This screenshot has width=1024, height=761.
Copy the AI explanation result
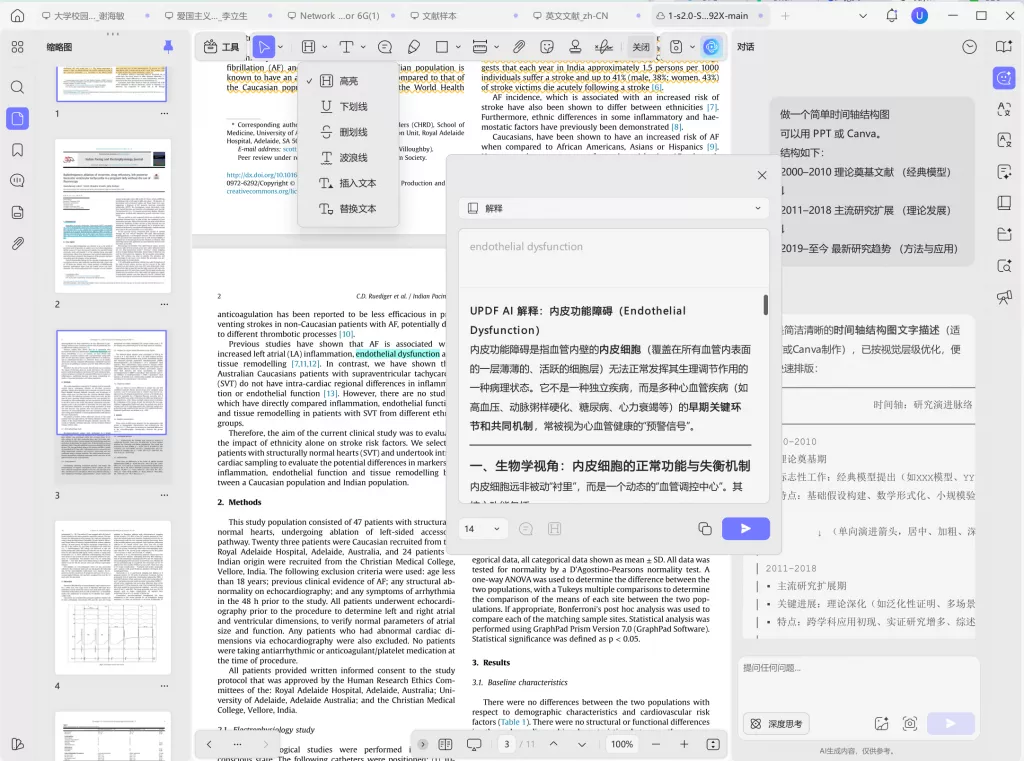pos(705,529)
